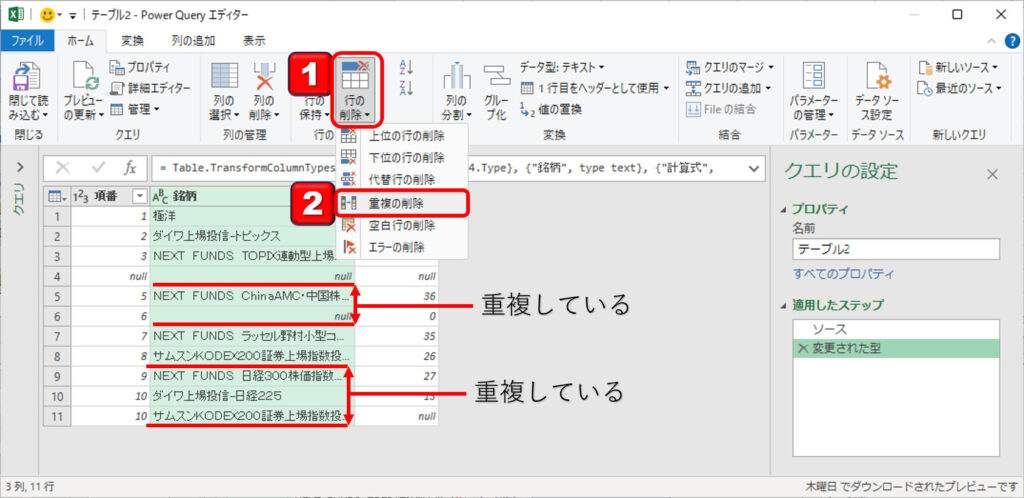Screen dimensions: 1024x498
Task: Select Remove Blank Rows (空白行の削除)
Action: (x=402, y=226)
